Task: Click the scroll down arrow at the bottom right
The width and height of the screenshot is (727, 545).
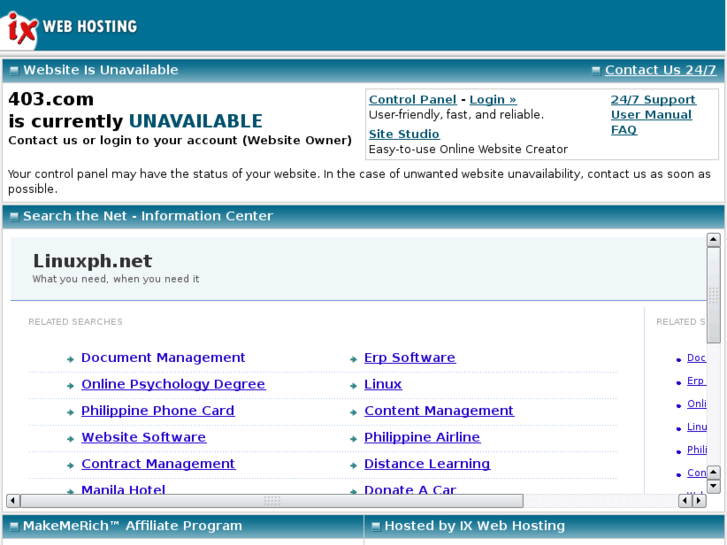Action: pyautogui.click(x=713, y=487)
